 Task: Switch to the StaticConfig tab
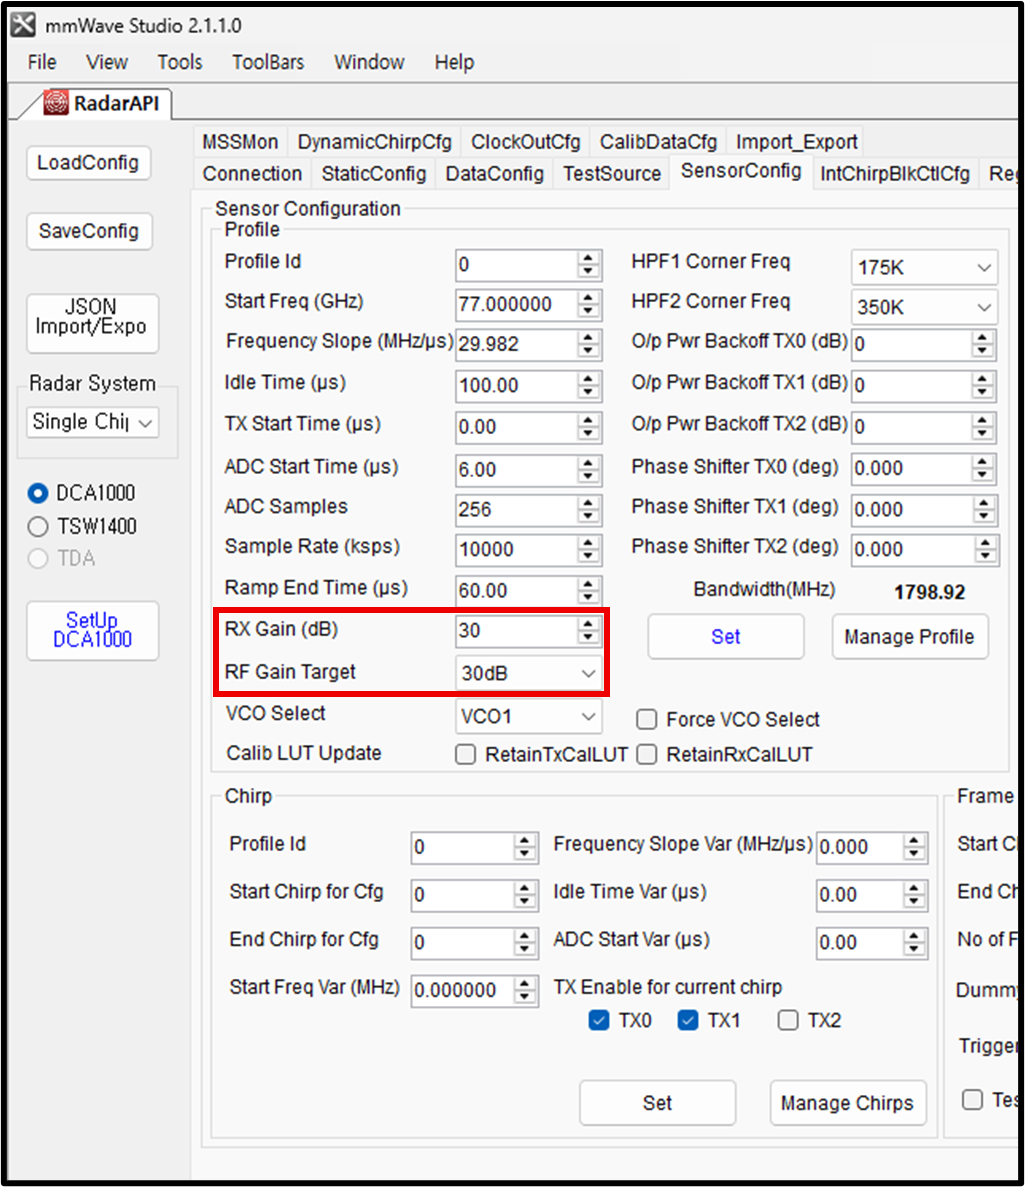point(374,174)
